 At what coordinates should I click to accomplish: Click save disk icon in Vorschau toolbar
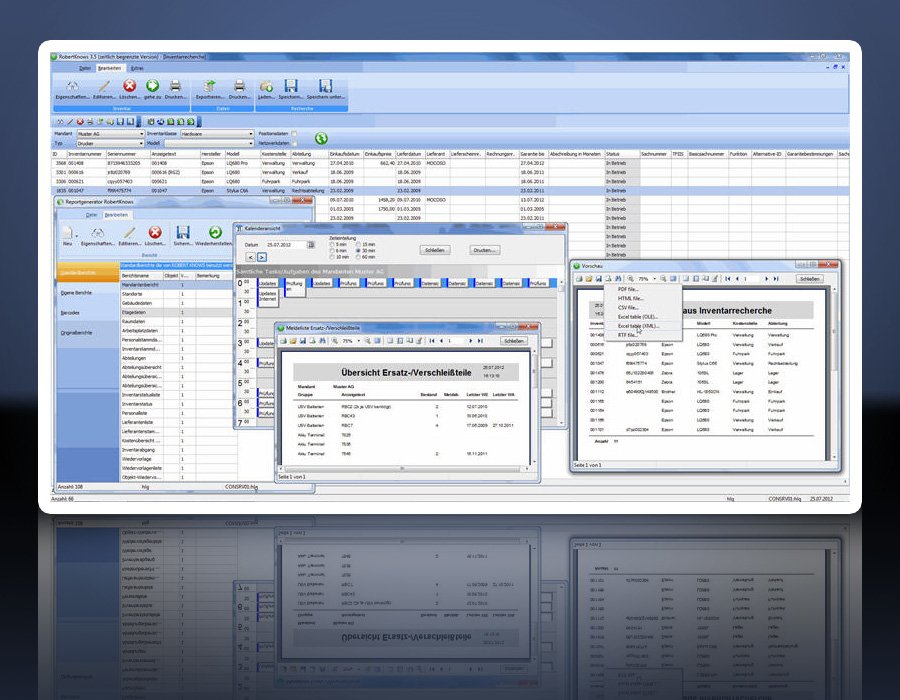pyautogui.click(x=598, y=279)
